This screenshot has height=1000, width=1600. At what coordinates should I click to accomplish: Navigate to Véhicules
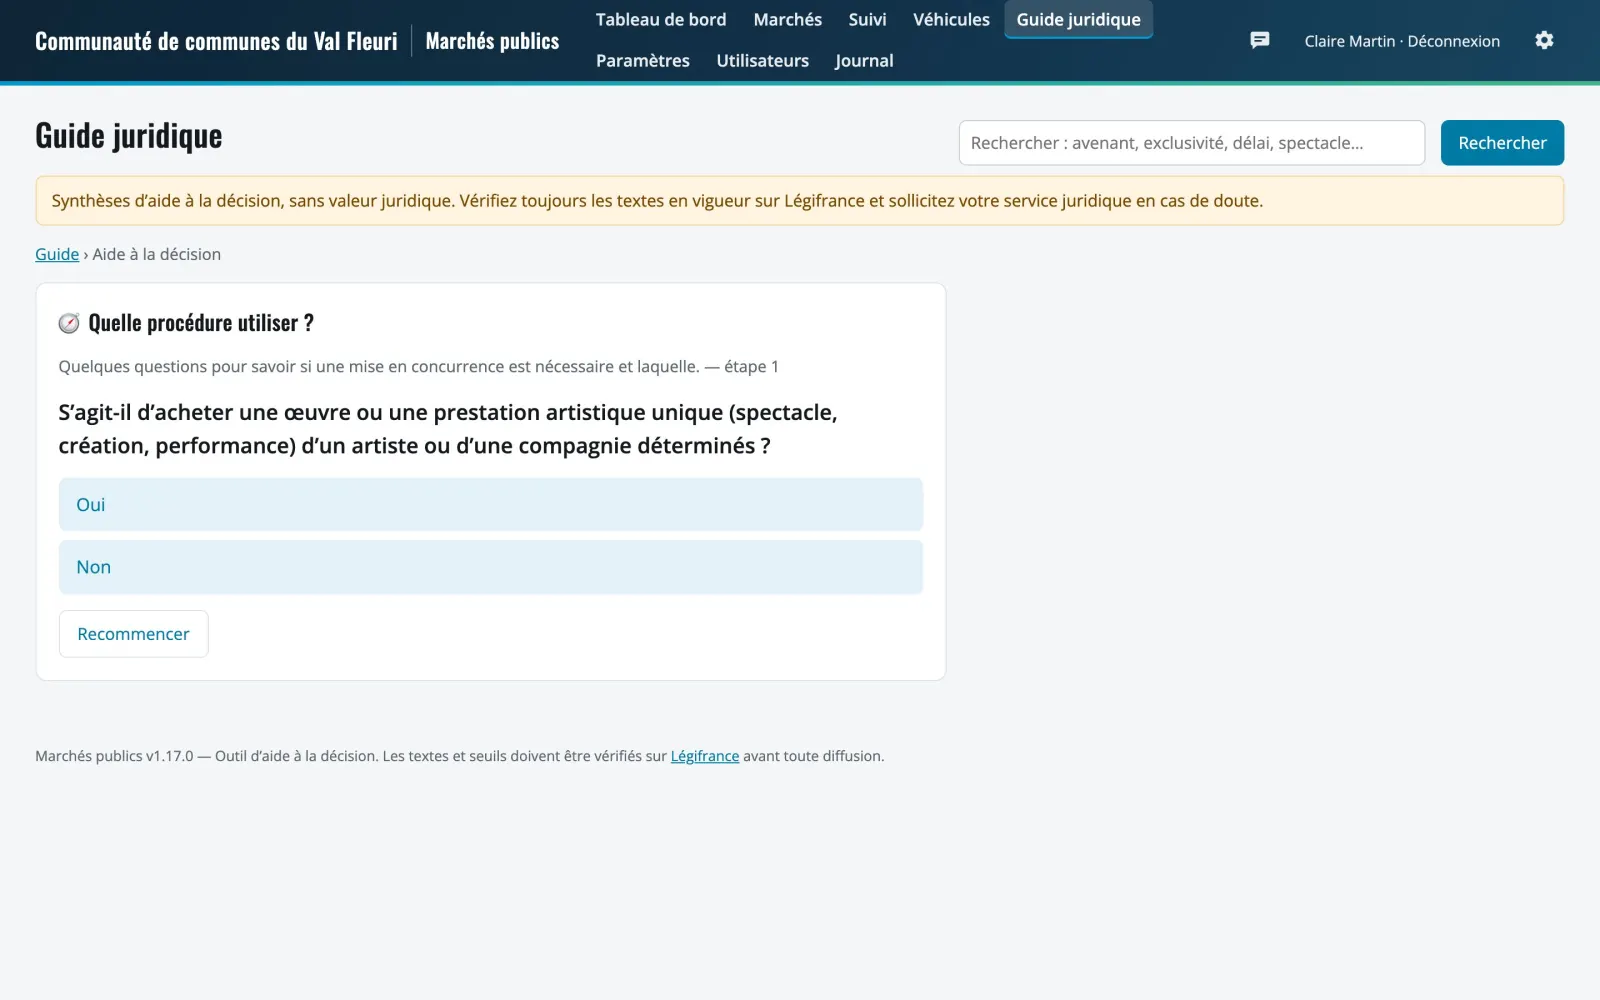(951, 20)
